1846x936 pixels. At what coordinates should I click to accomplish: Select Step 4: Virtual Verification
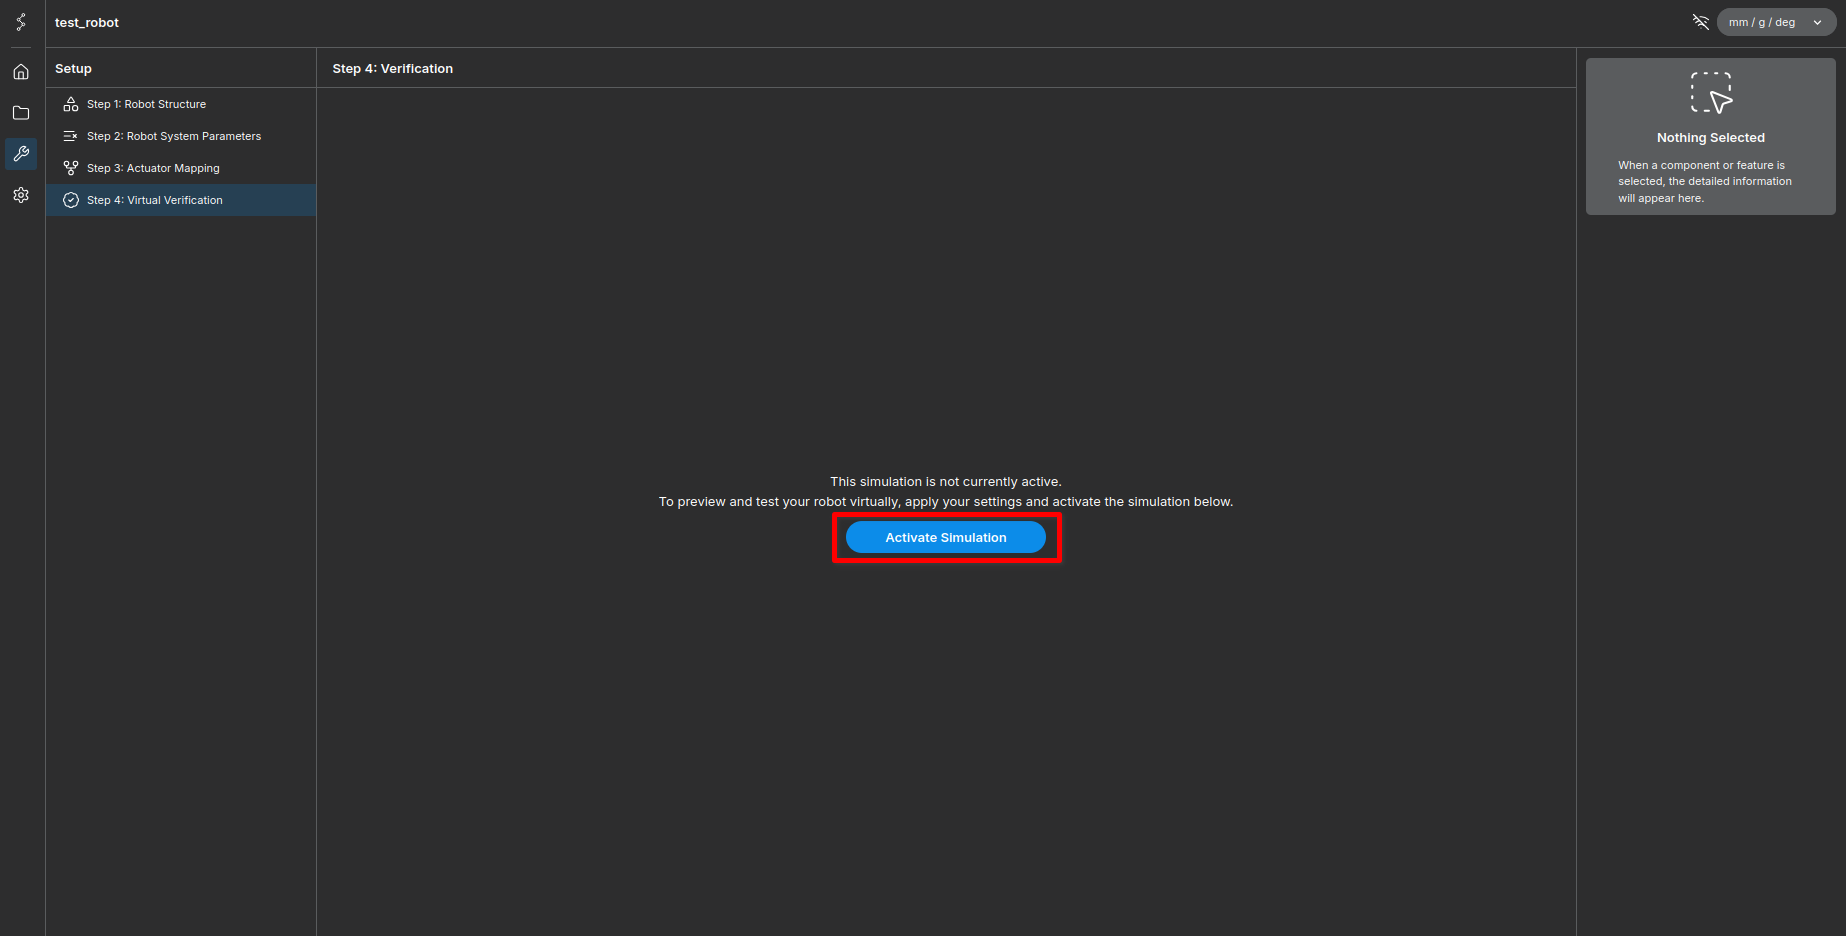coord(155,200)
